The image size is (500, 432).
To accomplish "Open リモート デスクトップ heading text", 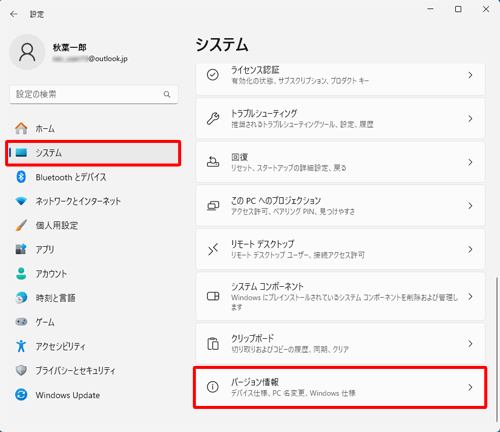I will (263, 244).
